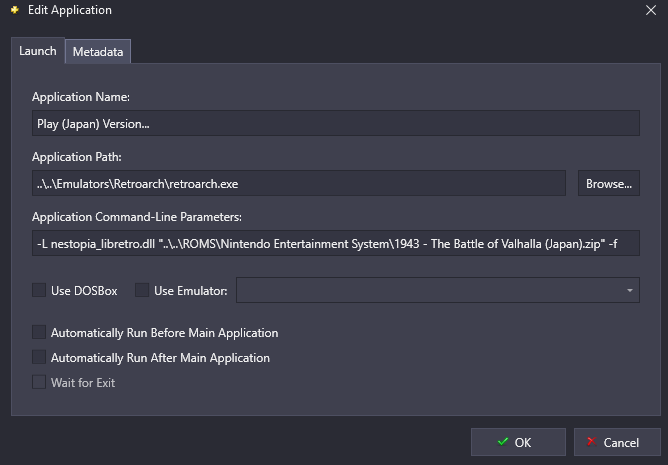Enable the Use DOSBox checkbox
The height and width of the screenshot is (465, 668).
39,290
